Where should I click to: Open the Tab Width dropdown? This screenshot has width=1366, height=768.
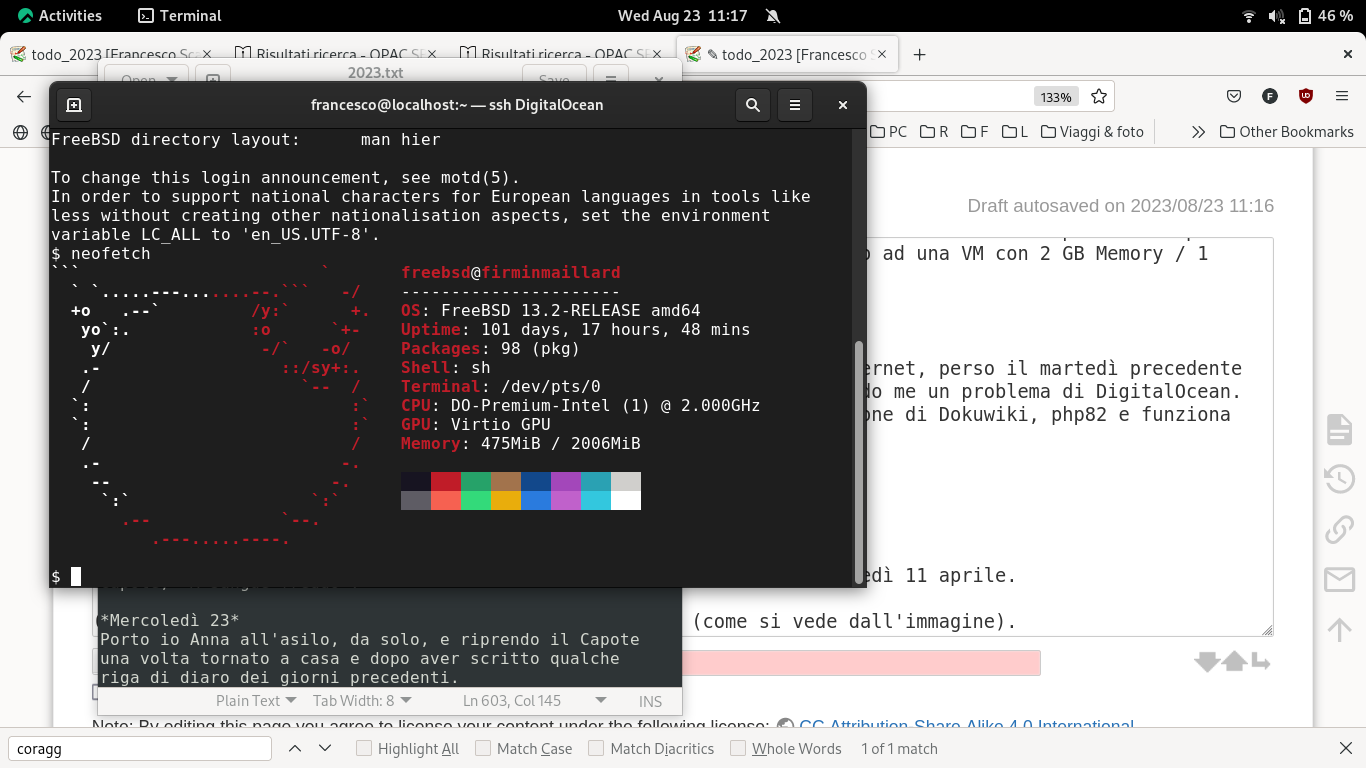point(361,701)
